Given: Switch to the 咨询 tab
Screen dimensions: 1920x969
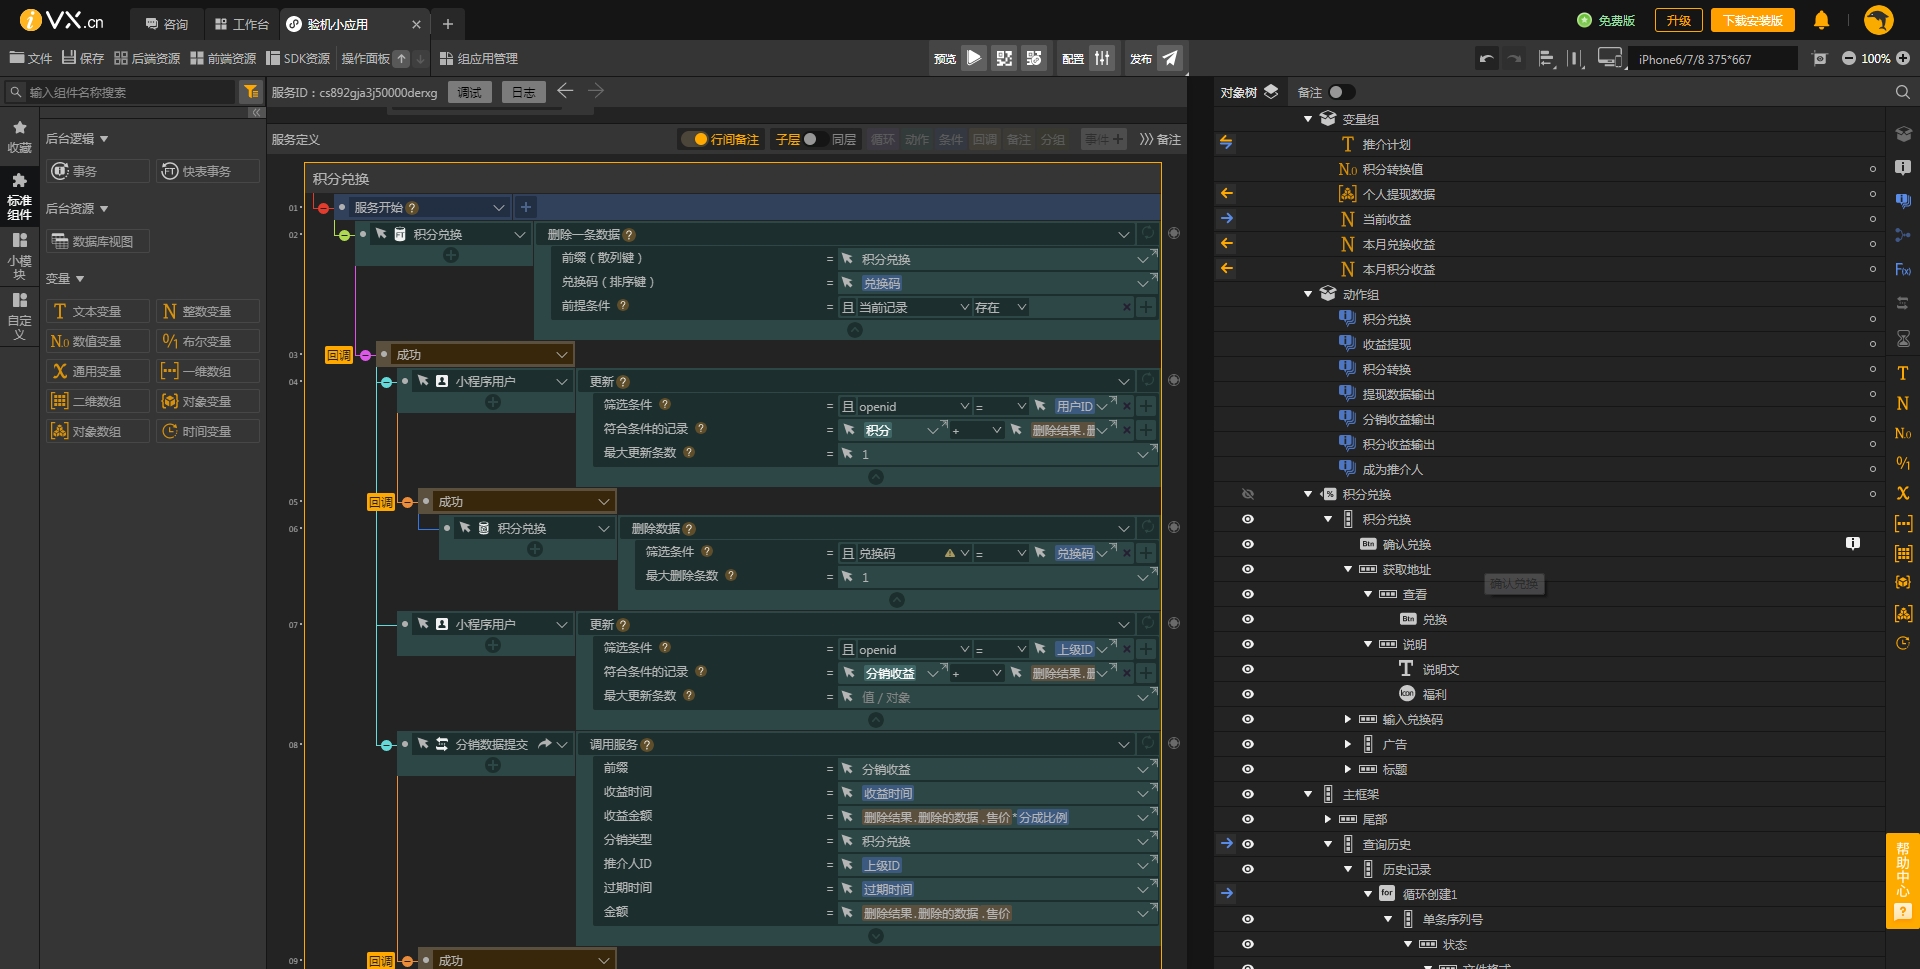Looking at the screenshot, I should (x=166, y=24).
